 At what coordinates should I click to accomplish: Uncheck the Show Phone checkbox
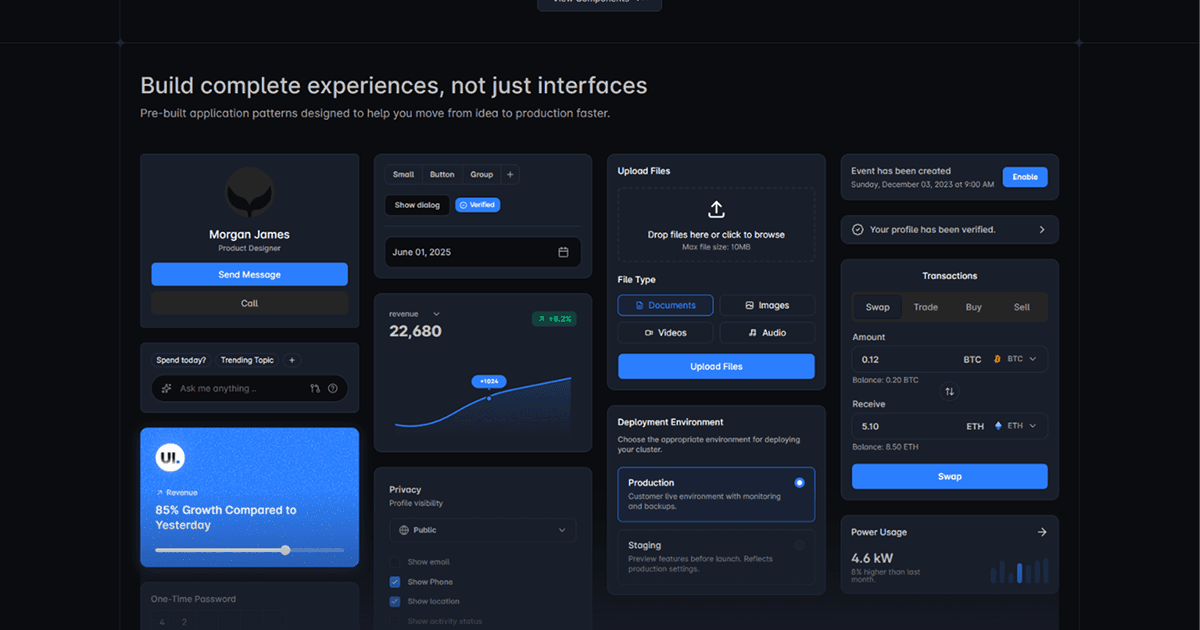[x=395, y=582]
